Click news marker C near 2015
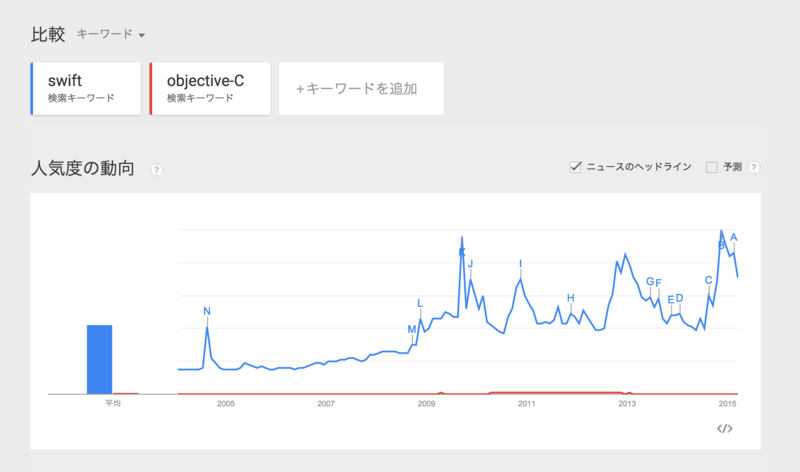800x472 pixels. [708, 280]
